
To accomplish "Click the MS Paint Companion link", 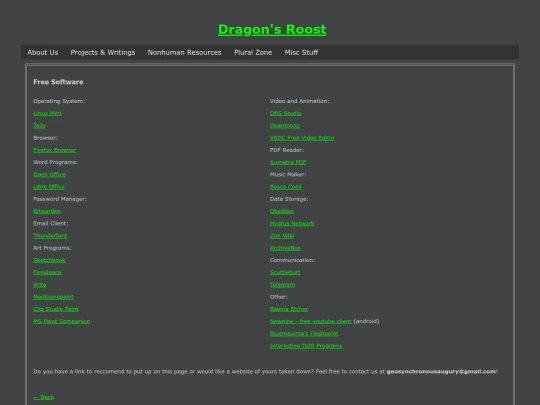I will pyautogui.click(x=62, y=321).
